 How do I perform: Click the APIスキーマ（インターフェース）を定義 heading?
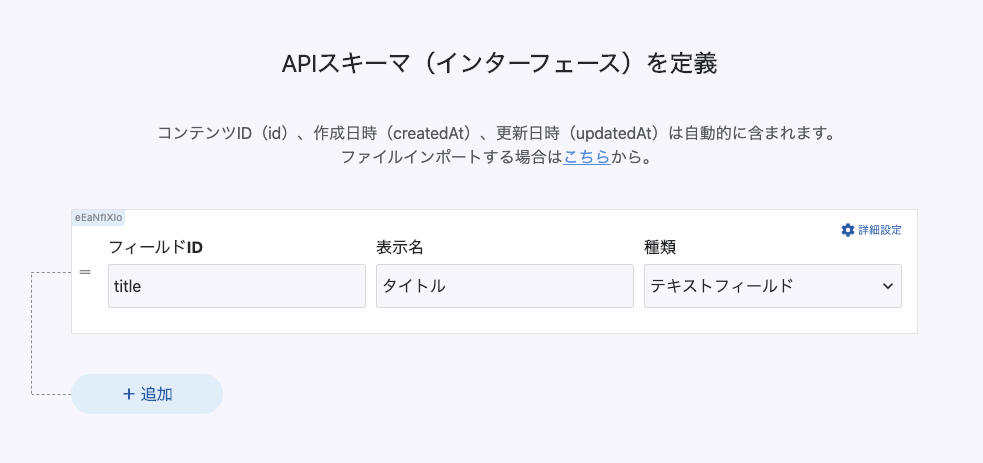(x=499, y=64)
